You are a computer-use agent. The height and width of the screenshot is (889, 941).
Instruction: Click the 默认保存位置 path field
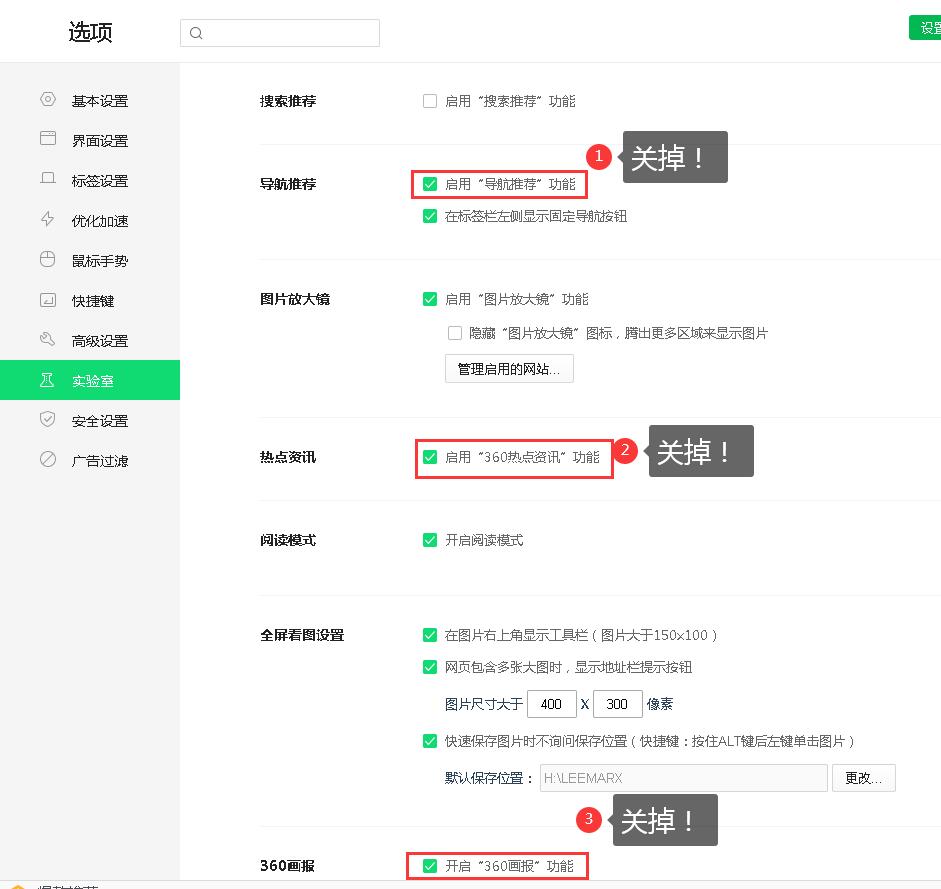pyautogui.click(x=684, y=778)
